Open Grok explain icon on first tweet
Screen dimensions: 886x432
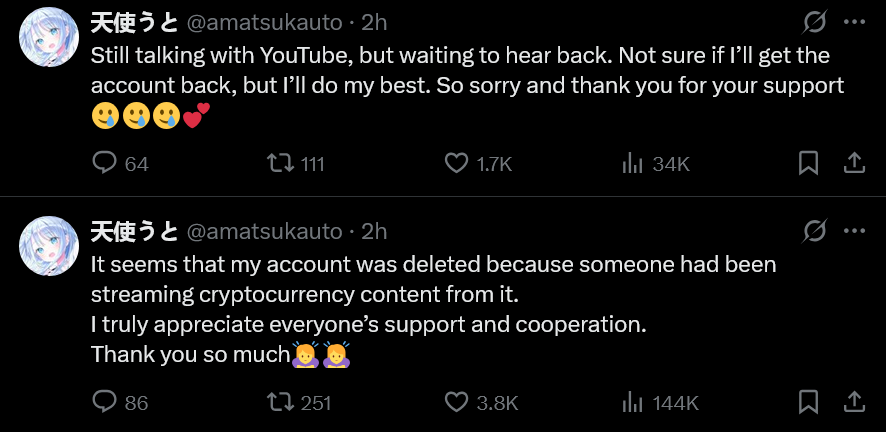(x=815, y=22)
